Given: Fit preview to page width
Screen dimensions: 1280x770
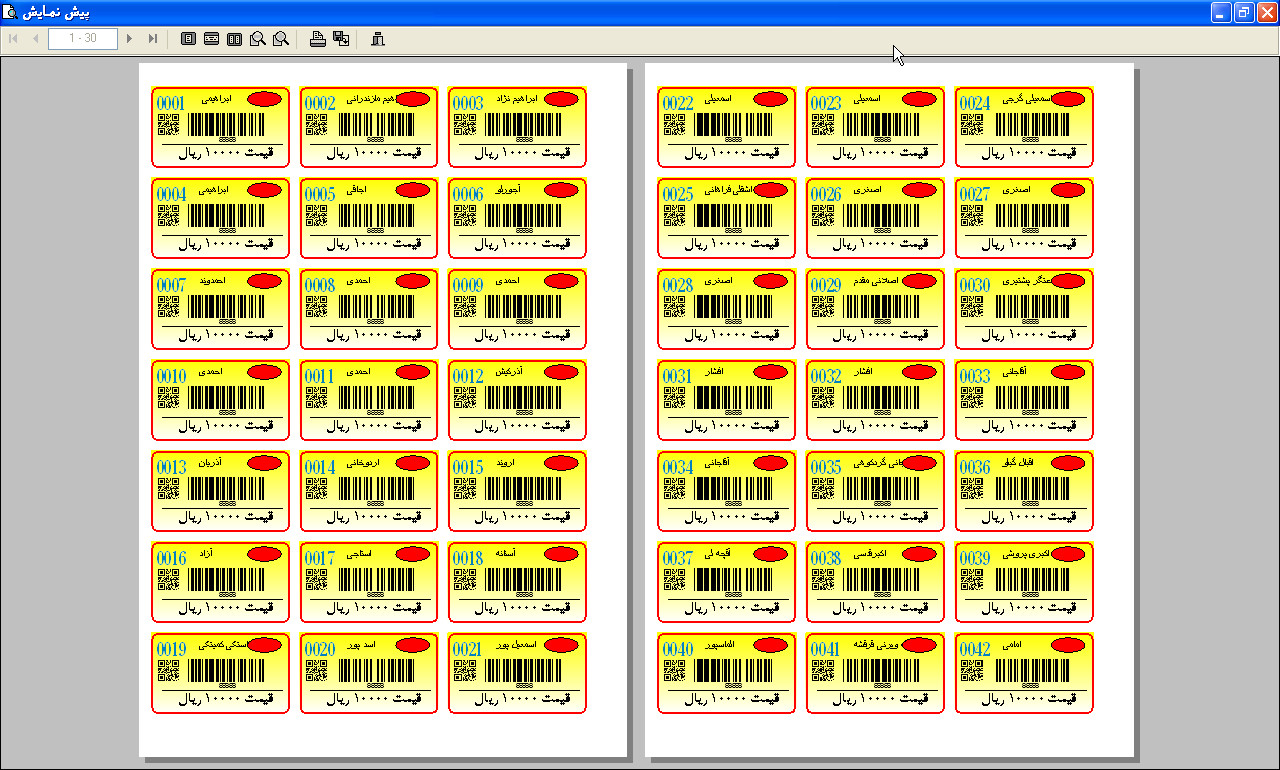Looking at the screenshot, I should pyautogui.click(x=211, y=39).
